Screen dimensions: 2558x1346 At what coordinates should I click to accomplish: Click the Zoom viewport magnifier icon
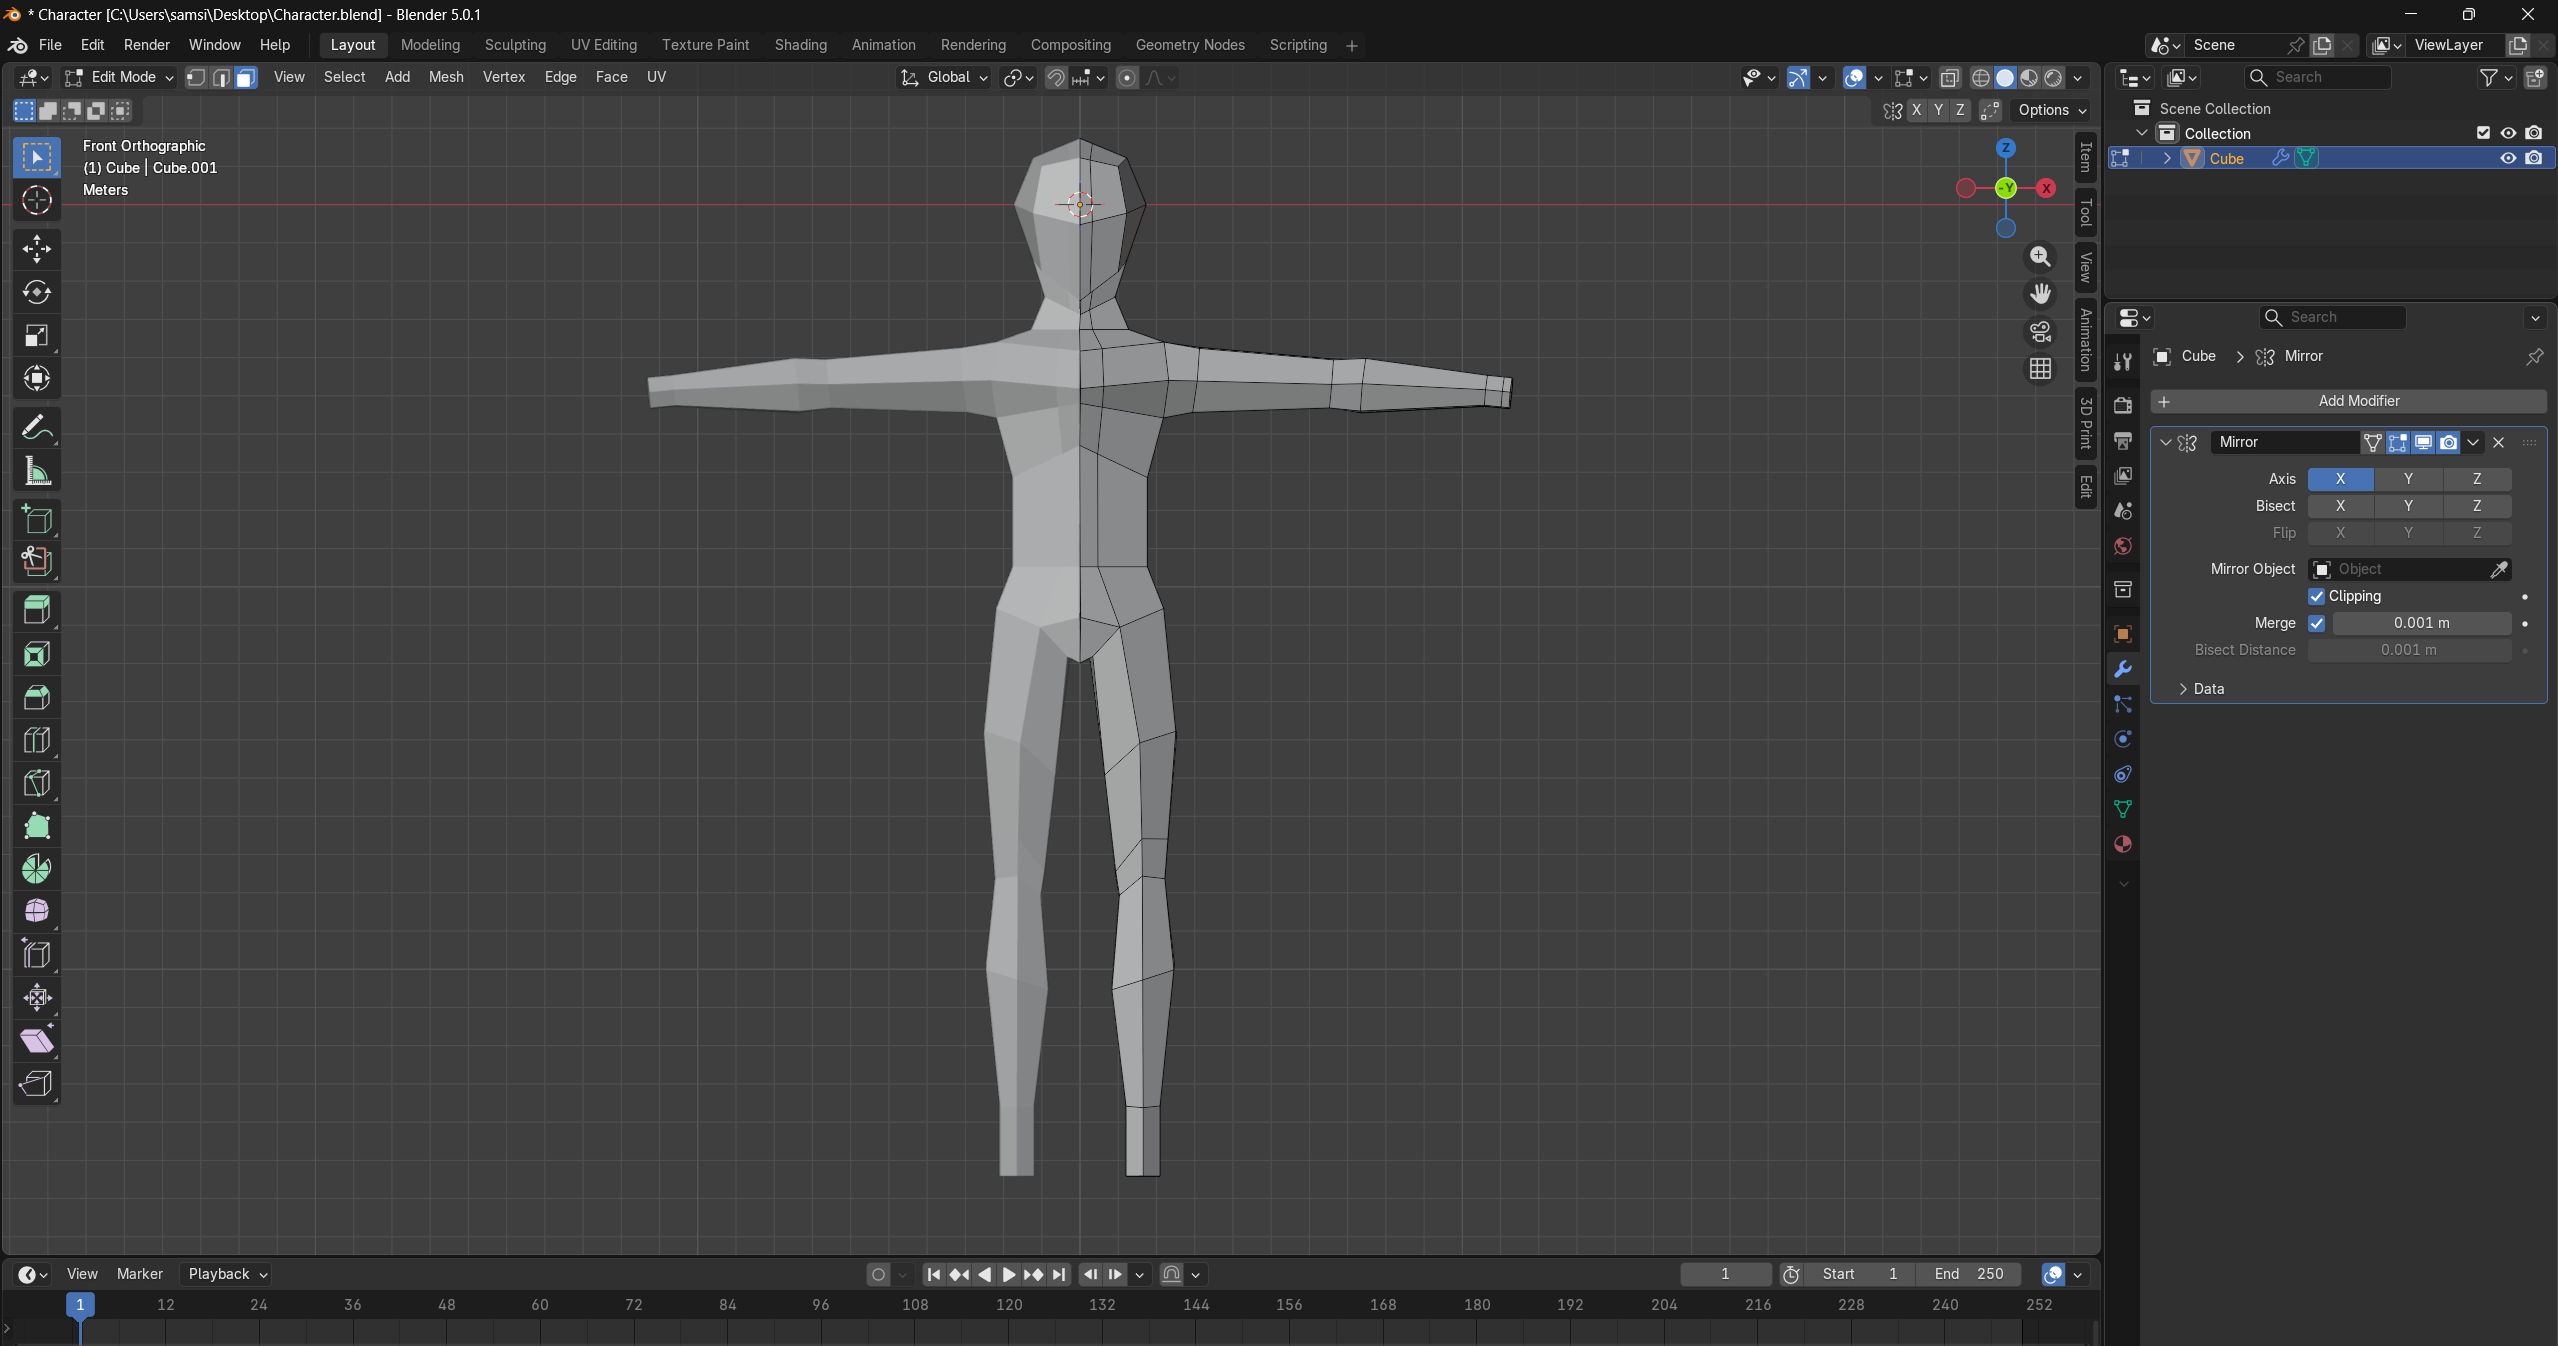[2040, 257]
